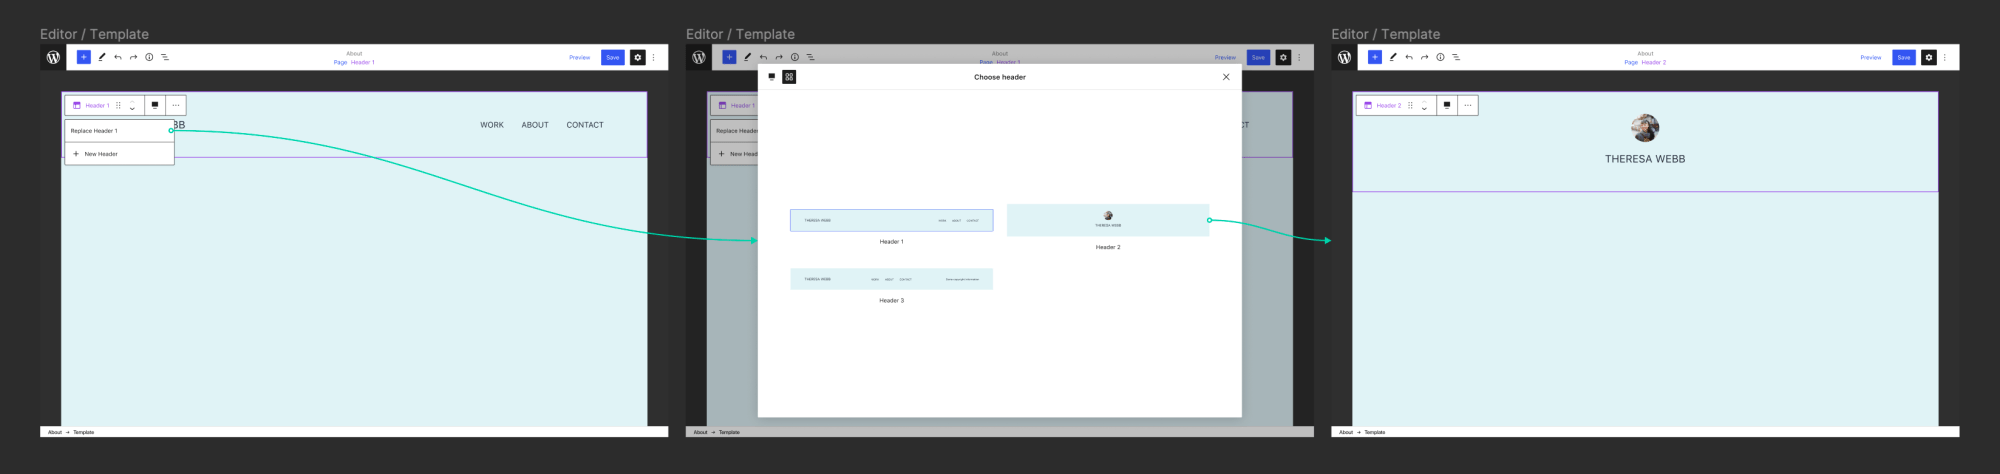Screen dimensions: 2000x474
Task: Click the WordPress logo in the left frame
Action: 53,57
